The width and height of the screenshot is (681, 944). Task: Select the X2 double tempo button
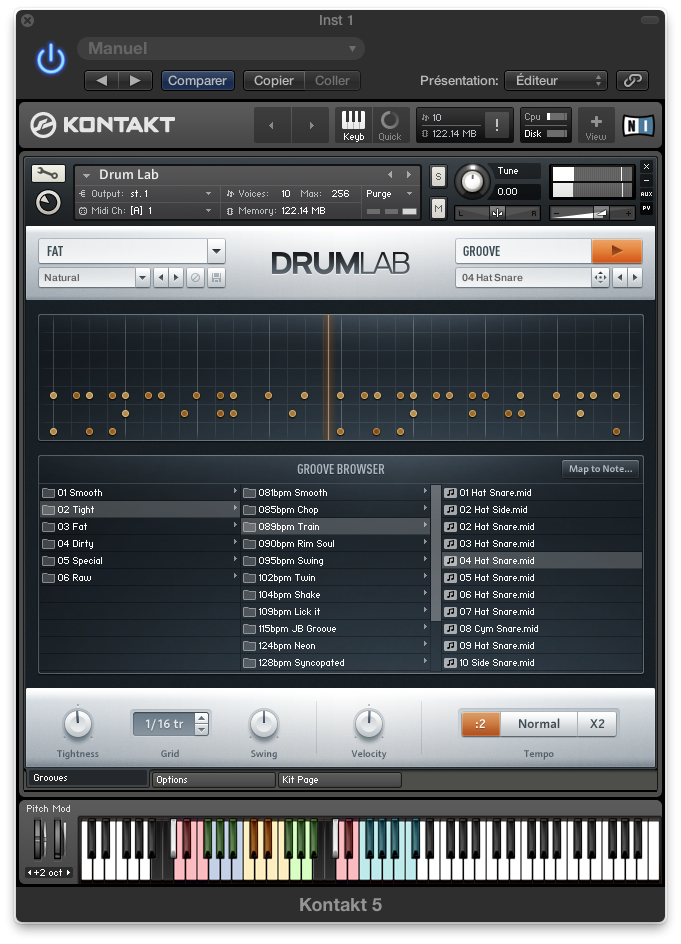pos(597,724)
